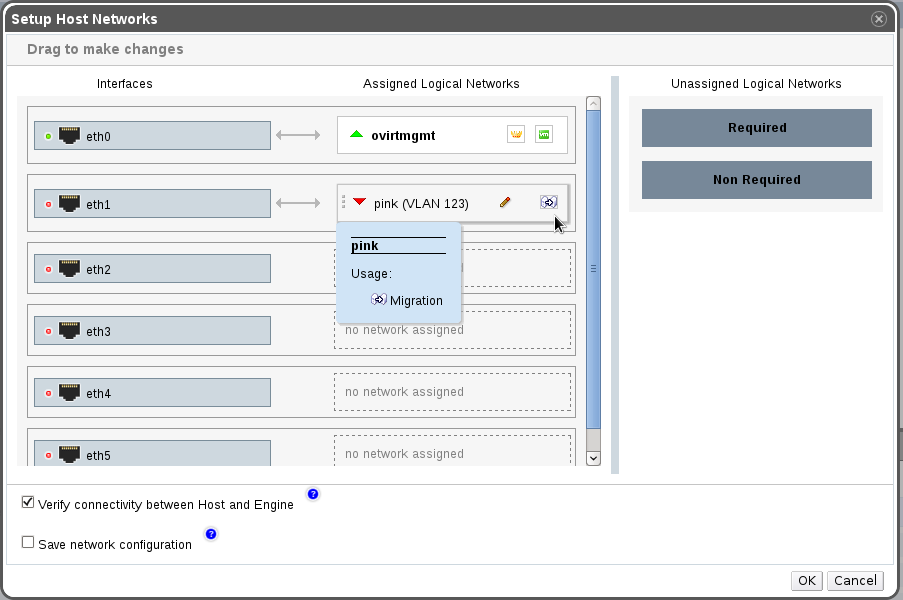The image size is (903, 600).
Task: Close the Setup Host Networks dialog
Action: pyautogui.click(x=878, y=19)
